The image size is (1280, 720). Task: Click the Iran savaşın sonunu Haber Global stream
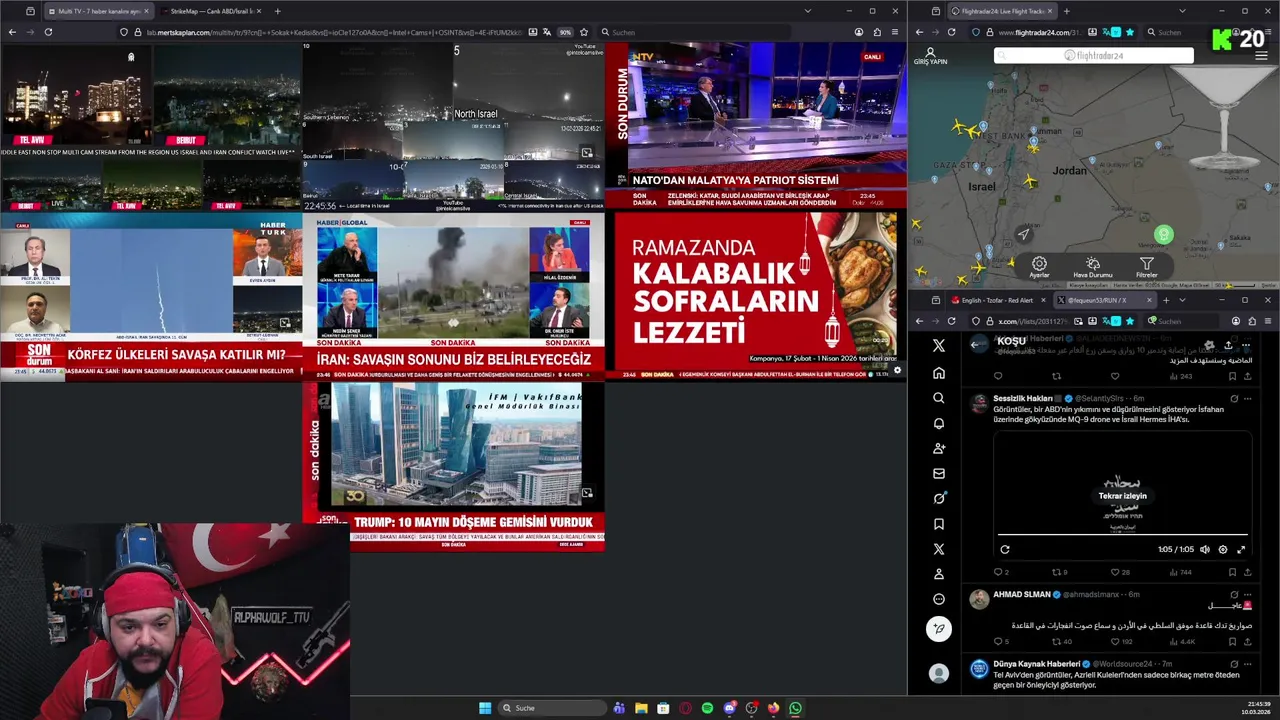click(453, 296)
